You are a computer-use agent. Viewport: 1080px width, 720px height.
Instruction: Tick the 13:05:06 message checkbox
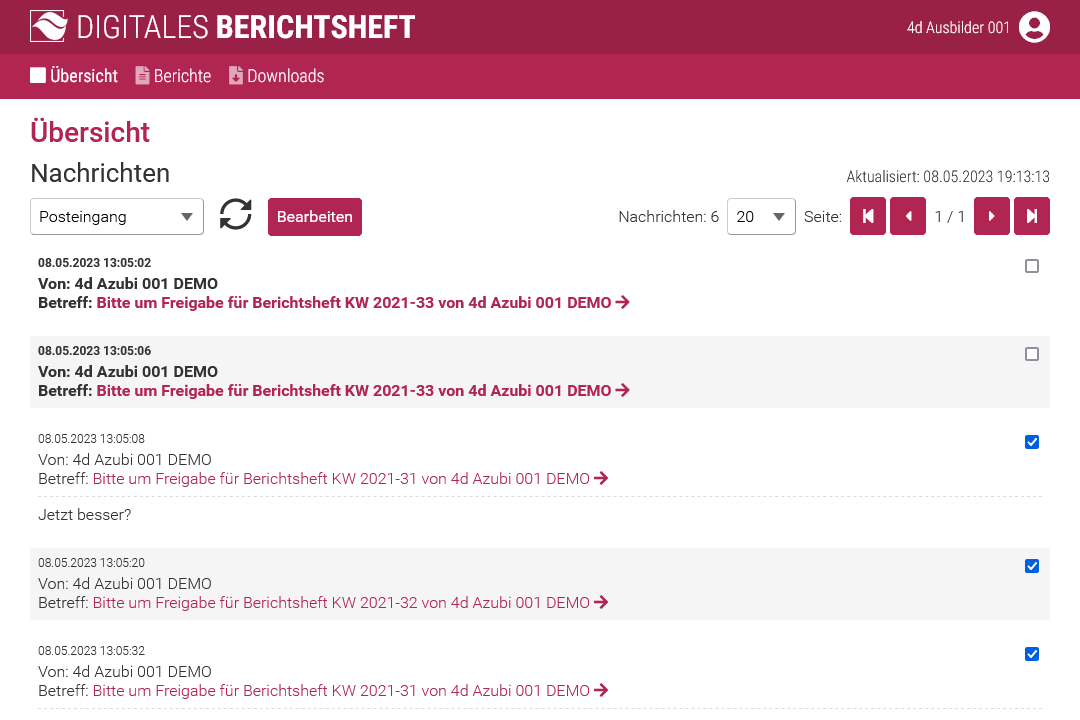click(1032, 354)
